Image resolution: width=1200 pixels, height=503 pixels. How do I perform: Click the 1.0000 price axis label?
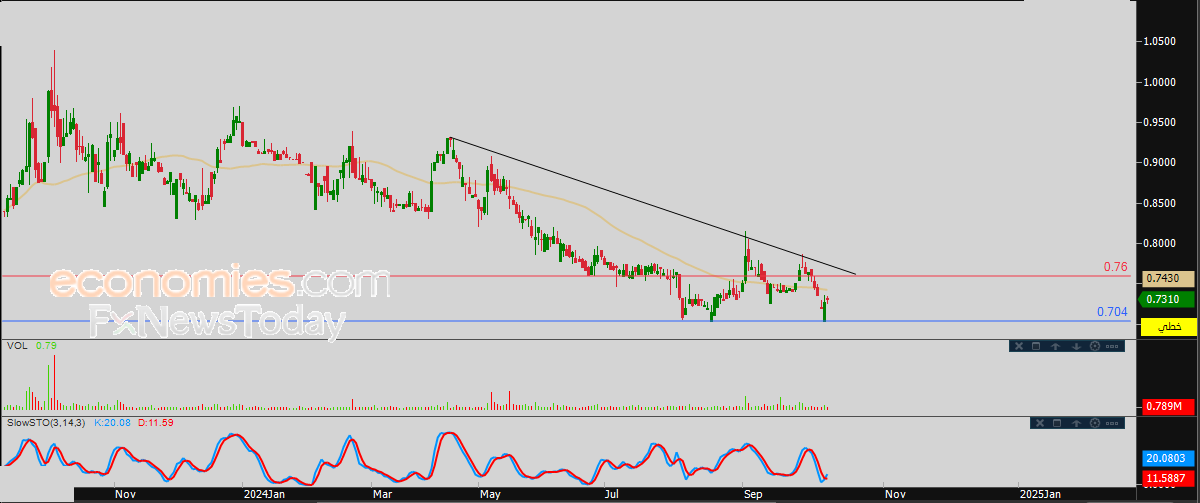[x=1161, y=82]
